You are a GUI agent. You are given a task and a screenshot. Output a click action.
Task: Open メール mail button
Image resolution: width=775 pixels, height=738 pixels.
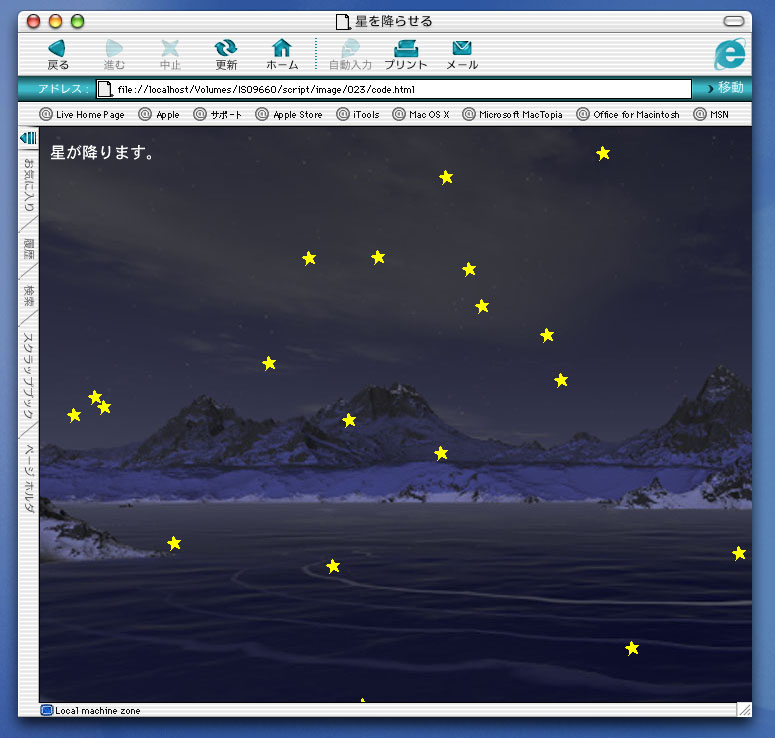coord(462,54)
